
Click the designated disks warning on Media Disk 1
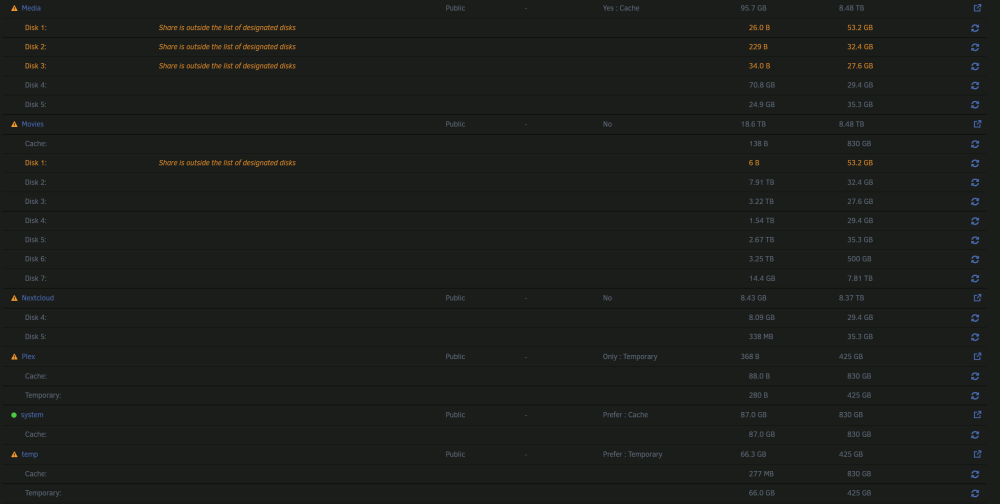click(x=227, y=28)
